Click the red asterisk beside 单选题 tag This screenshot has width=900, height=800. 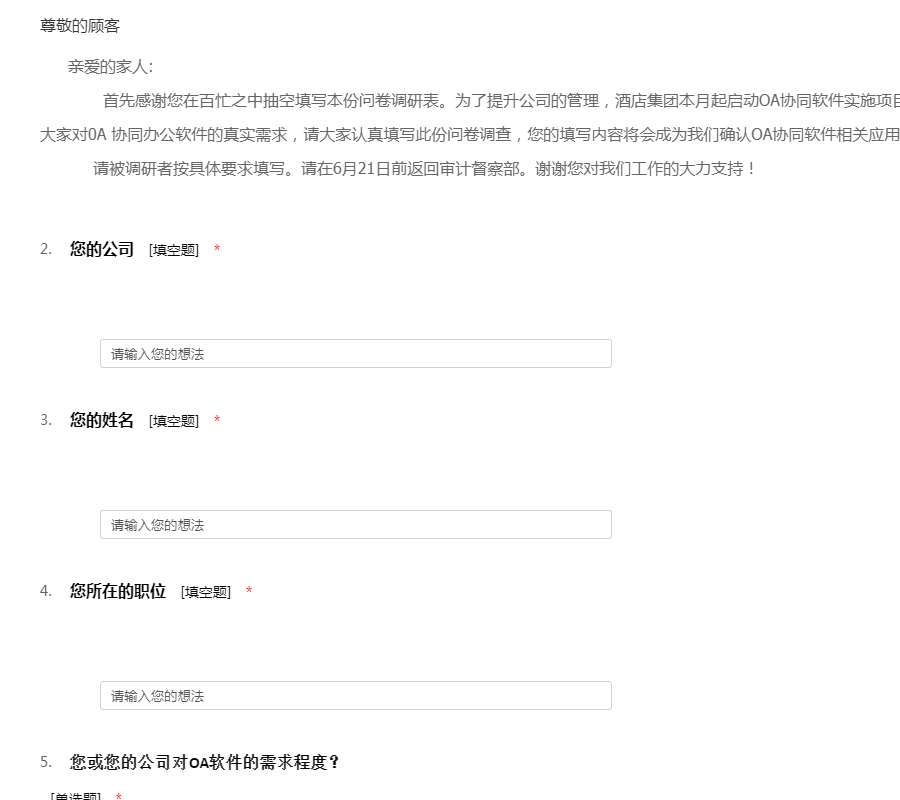(x=119, y=796)
